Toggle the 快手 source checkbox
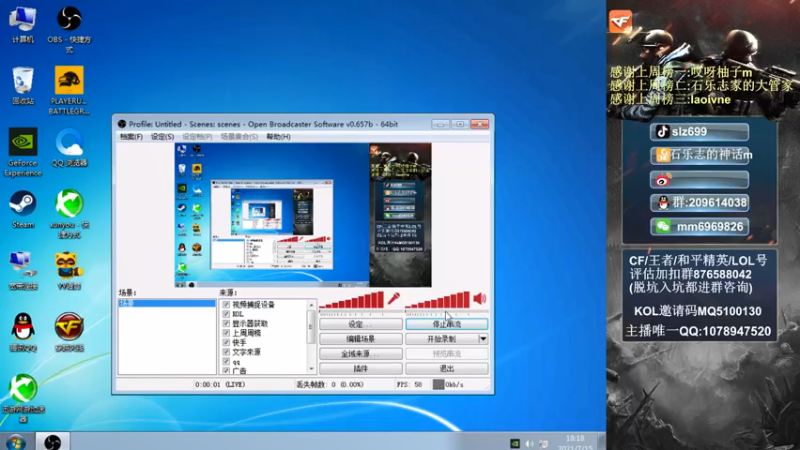This screenshot has height=450, width=800. point(226,342)
